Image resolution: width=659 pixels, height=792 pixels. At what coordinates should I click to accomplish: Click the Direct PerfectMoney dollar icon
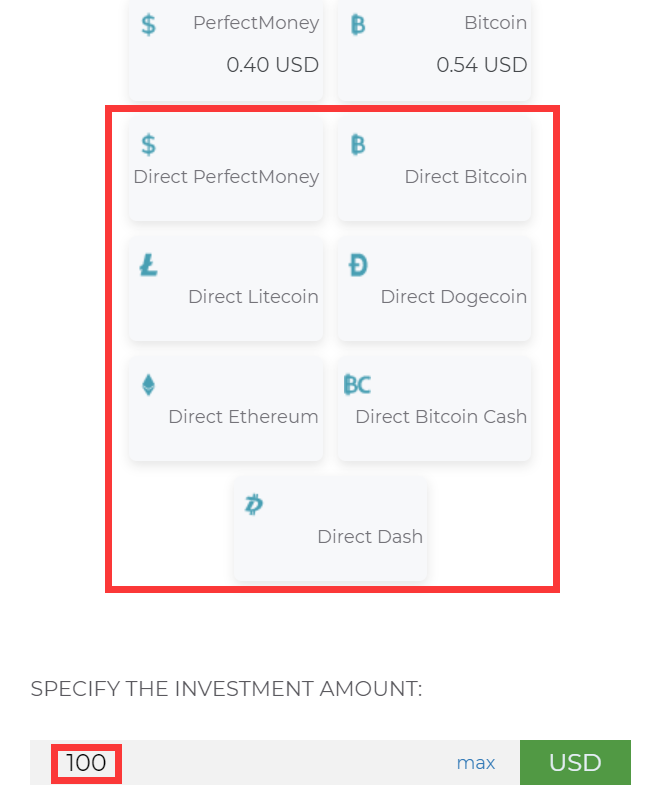point(148,144)
